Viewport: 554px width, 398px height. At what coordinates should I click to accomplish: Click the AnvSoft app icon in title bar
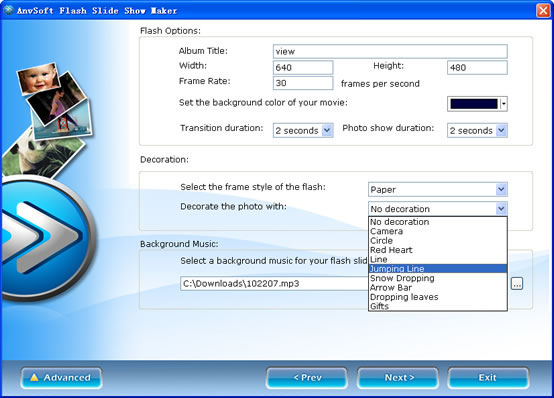(8, 10)
